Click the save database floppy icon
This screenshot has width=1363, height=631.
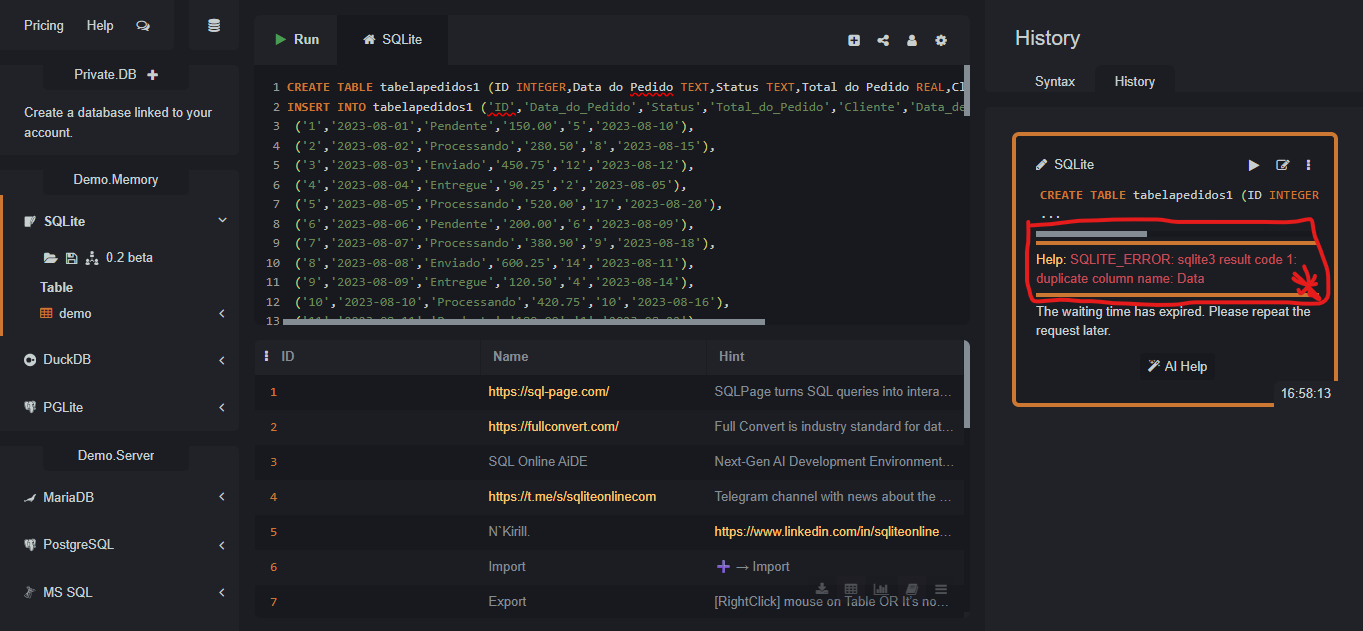[x=71, y=258]
